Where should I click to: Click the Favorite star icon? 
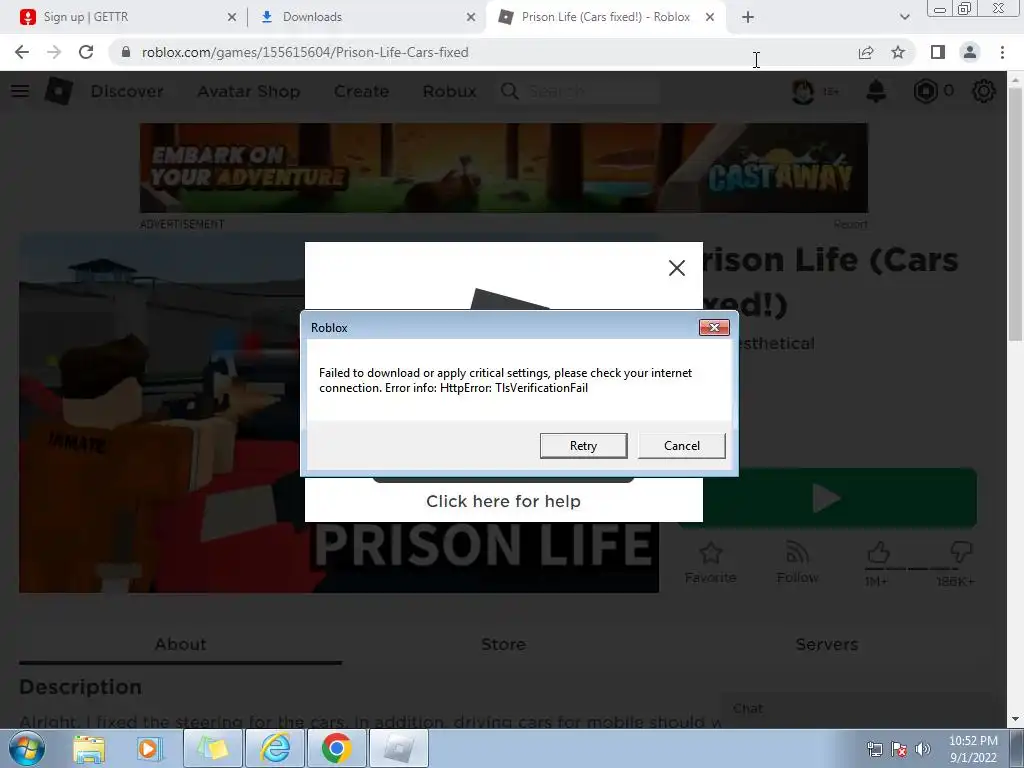pyautogui.click(x=711, y=553)
